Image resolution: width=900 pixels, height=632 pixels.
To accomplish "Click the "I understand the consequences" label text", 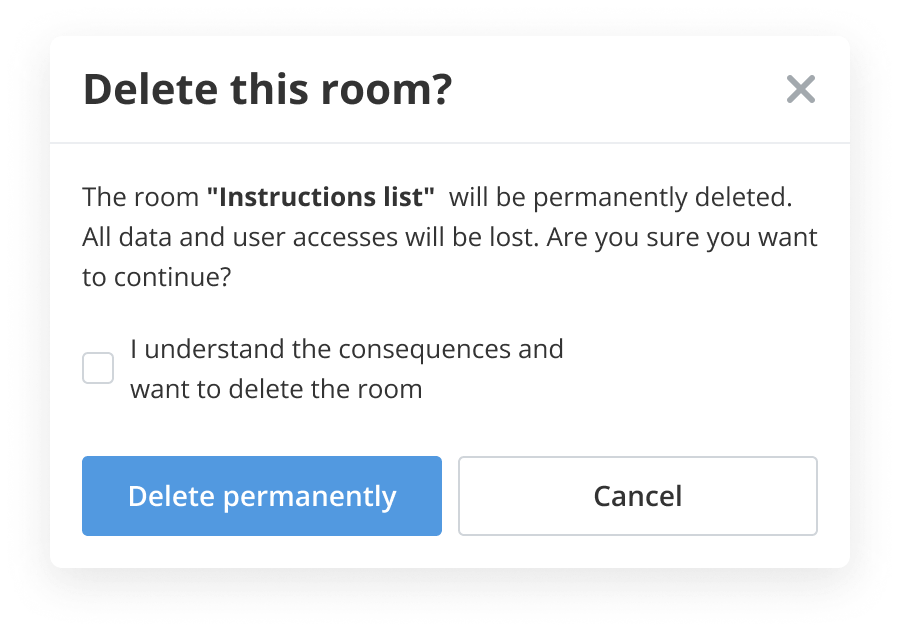I will pos(346,349).
